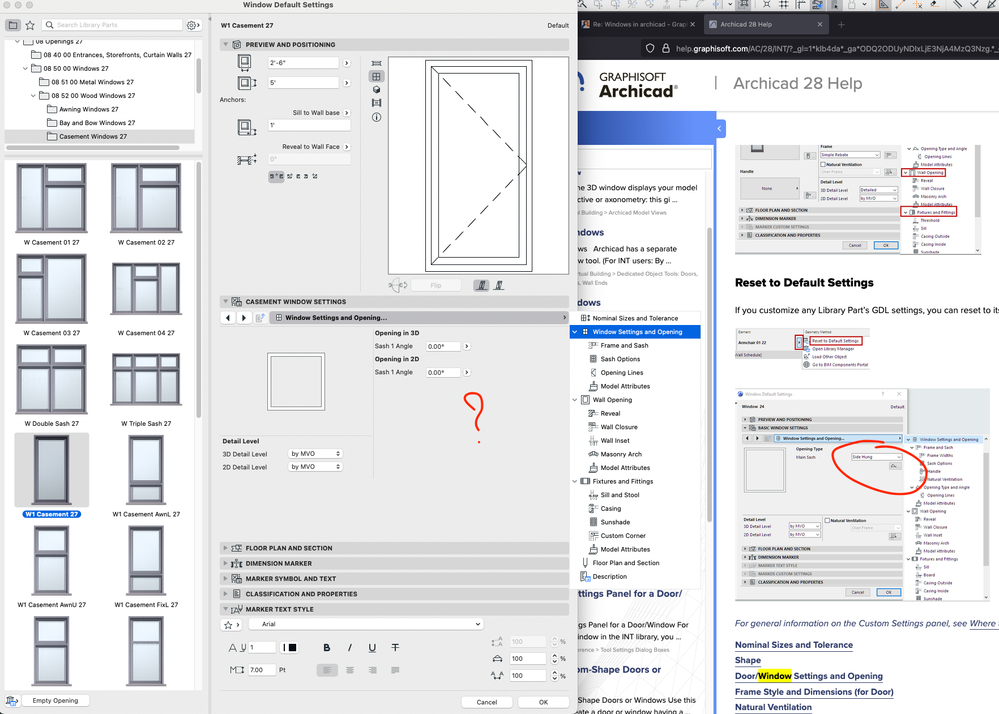Open the 2D Detail Level dropdown
This screenshot has height=714, width=999.
pyautogui.click(x=315, y=467)
